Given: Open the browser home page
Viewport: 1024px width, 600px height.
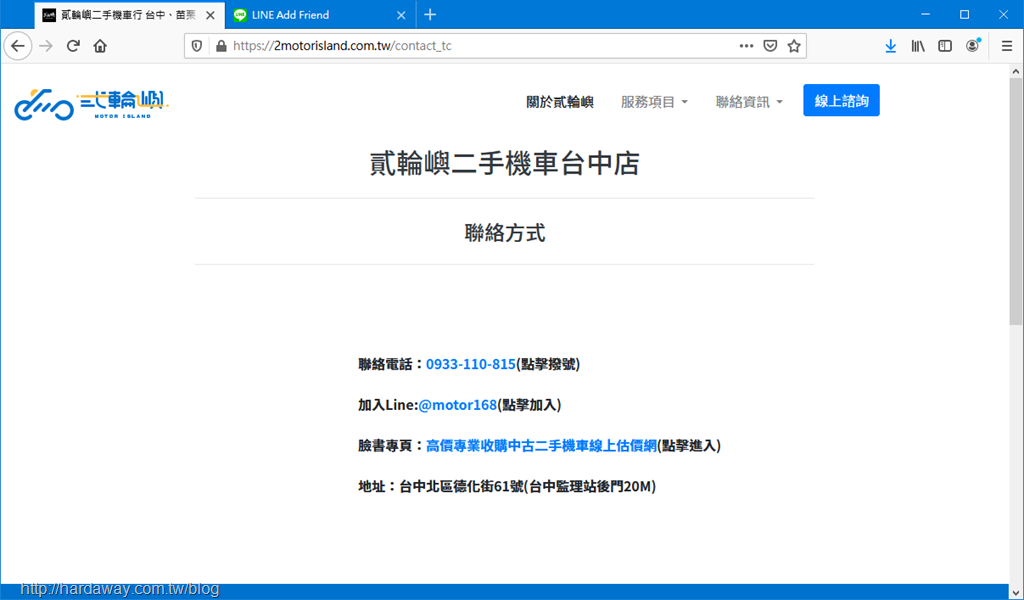Looking at the screenshot, I should (100, 46).
